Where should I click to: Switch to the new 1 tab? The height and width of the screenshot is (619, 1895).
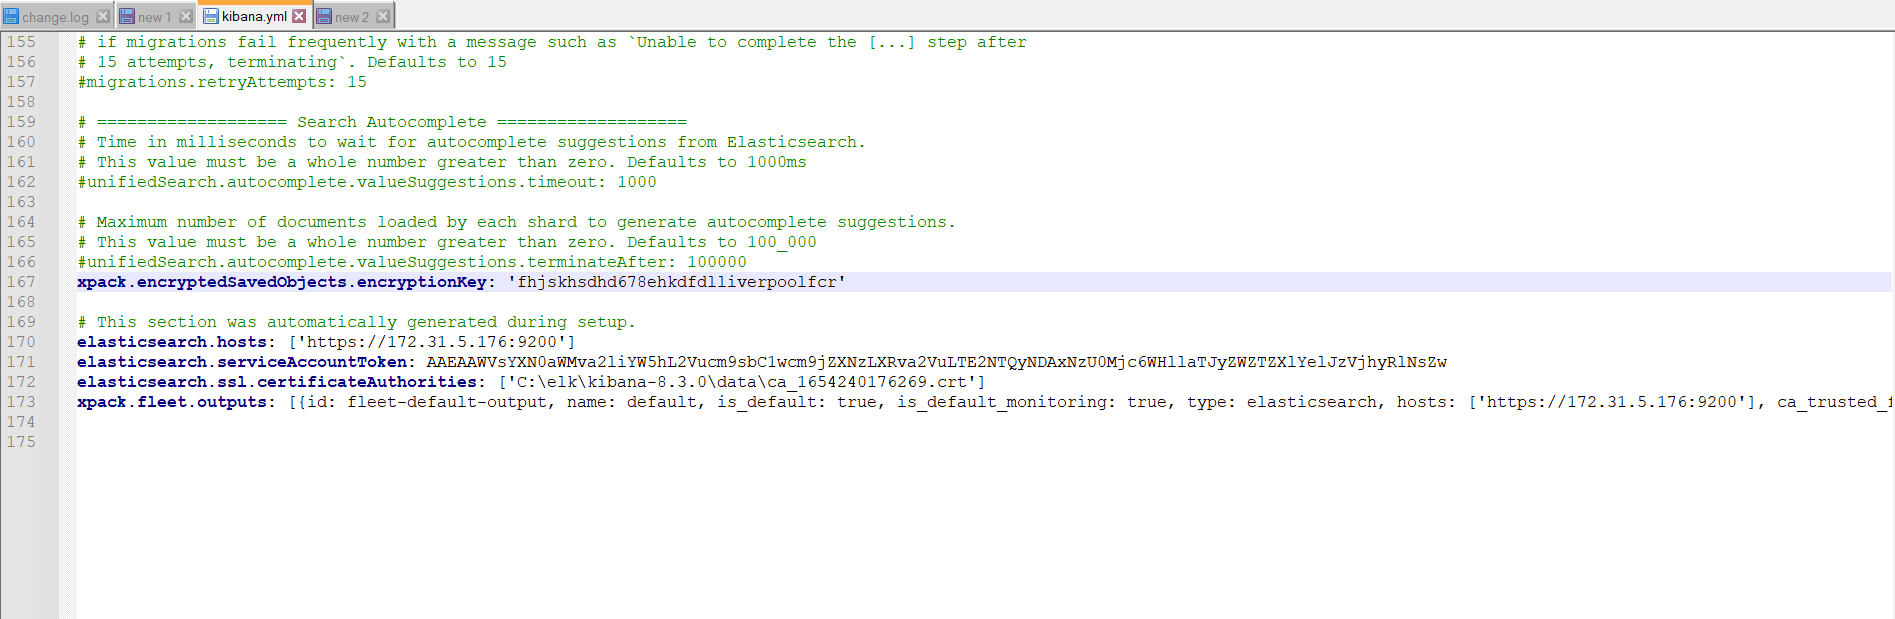click(154, 16)
